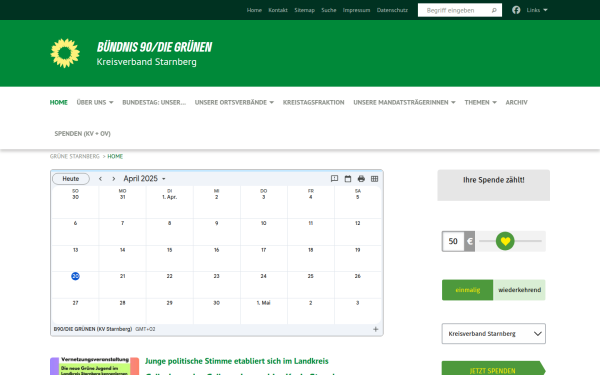This screenshot has height=375, width=600.
Task: Expand the Links dropdown in top bar
Action: [x=536, y=10]
